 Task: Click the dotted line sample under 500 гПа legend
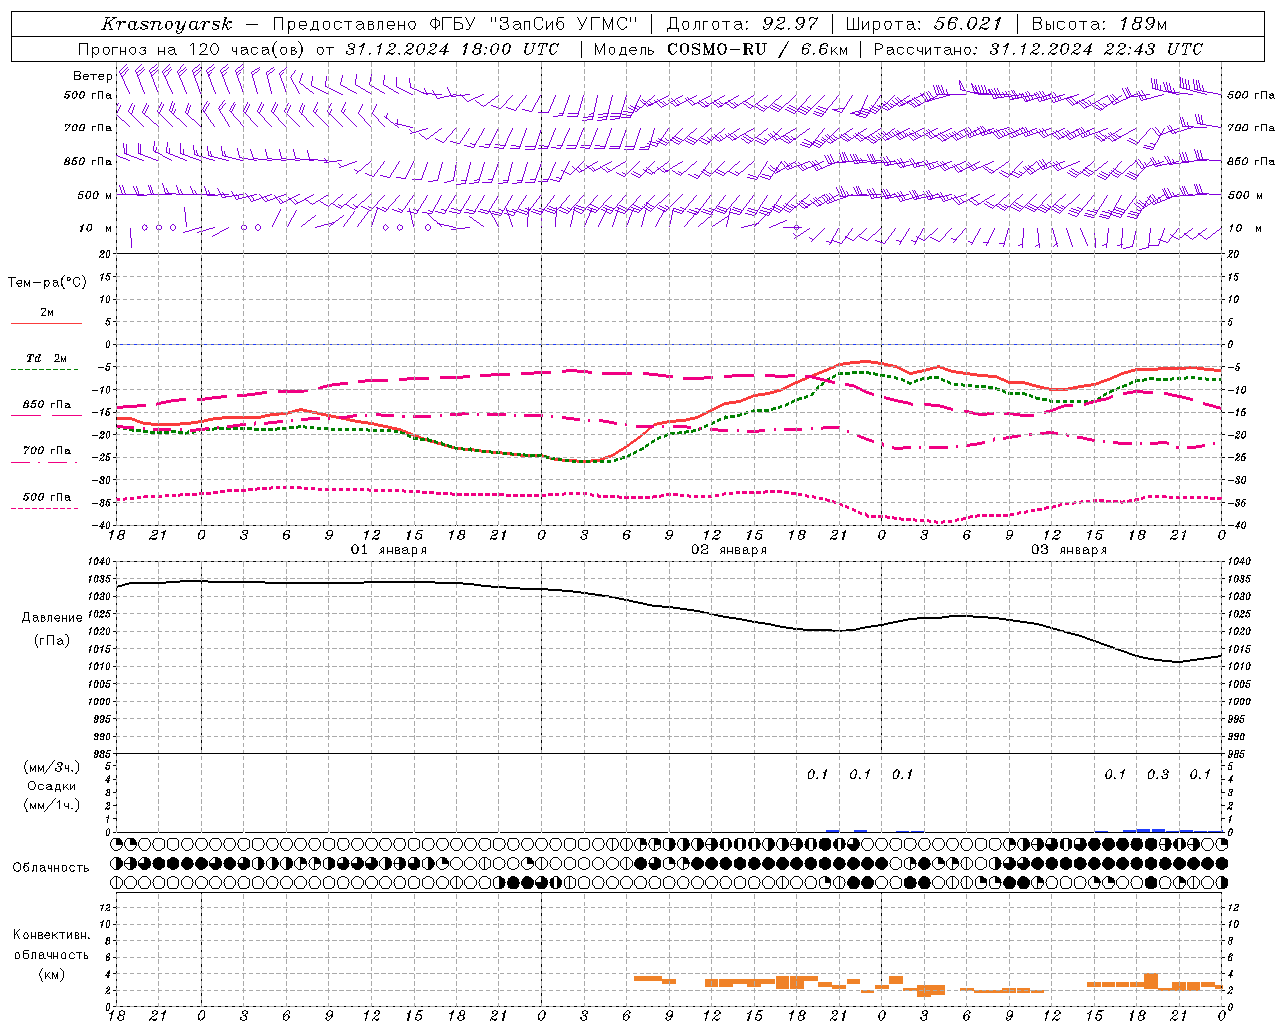[x=45, y=508]
